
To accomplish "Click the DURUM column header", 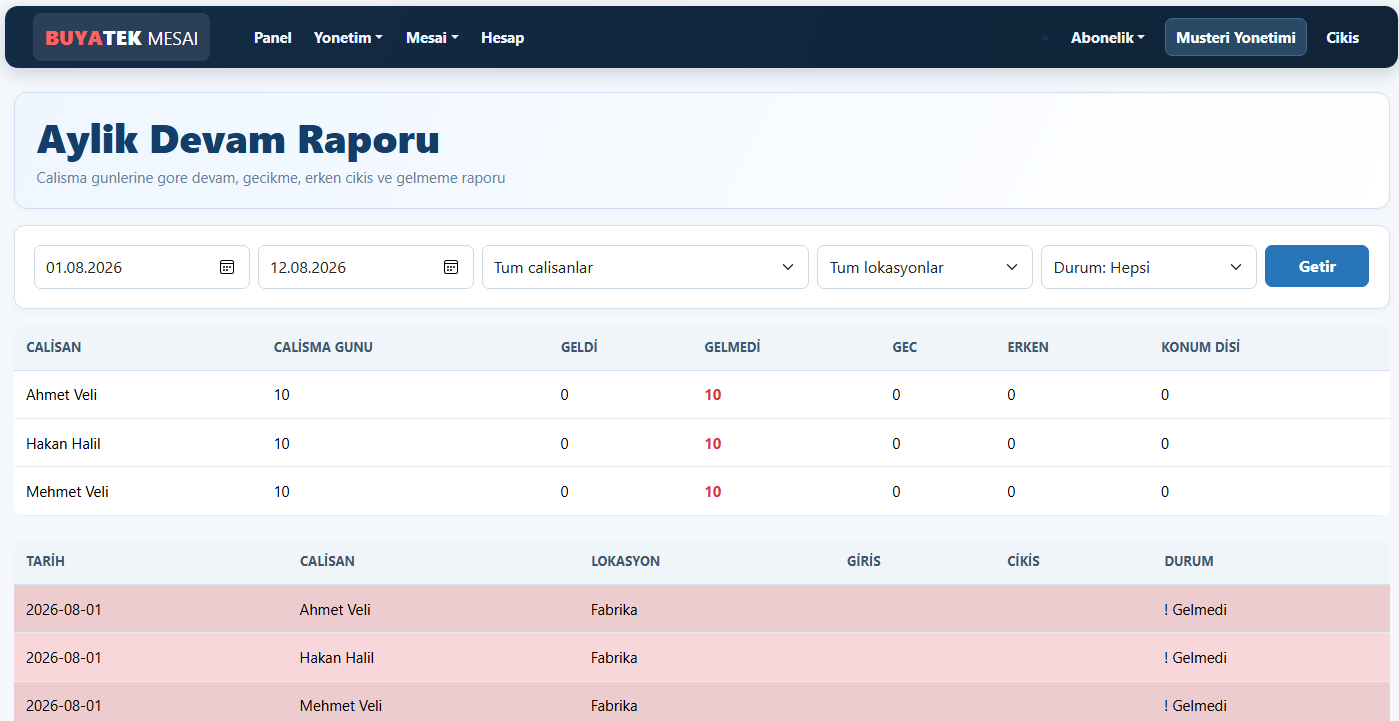I will click(x=1189, y=561).
